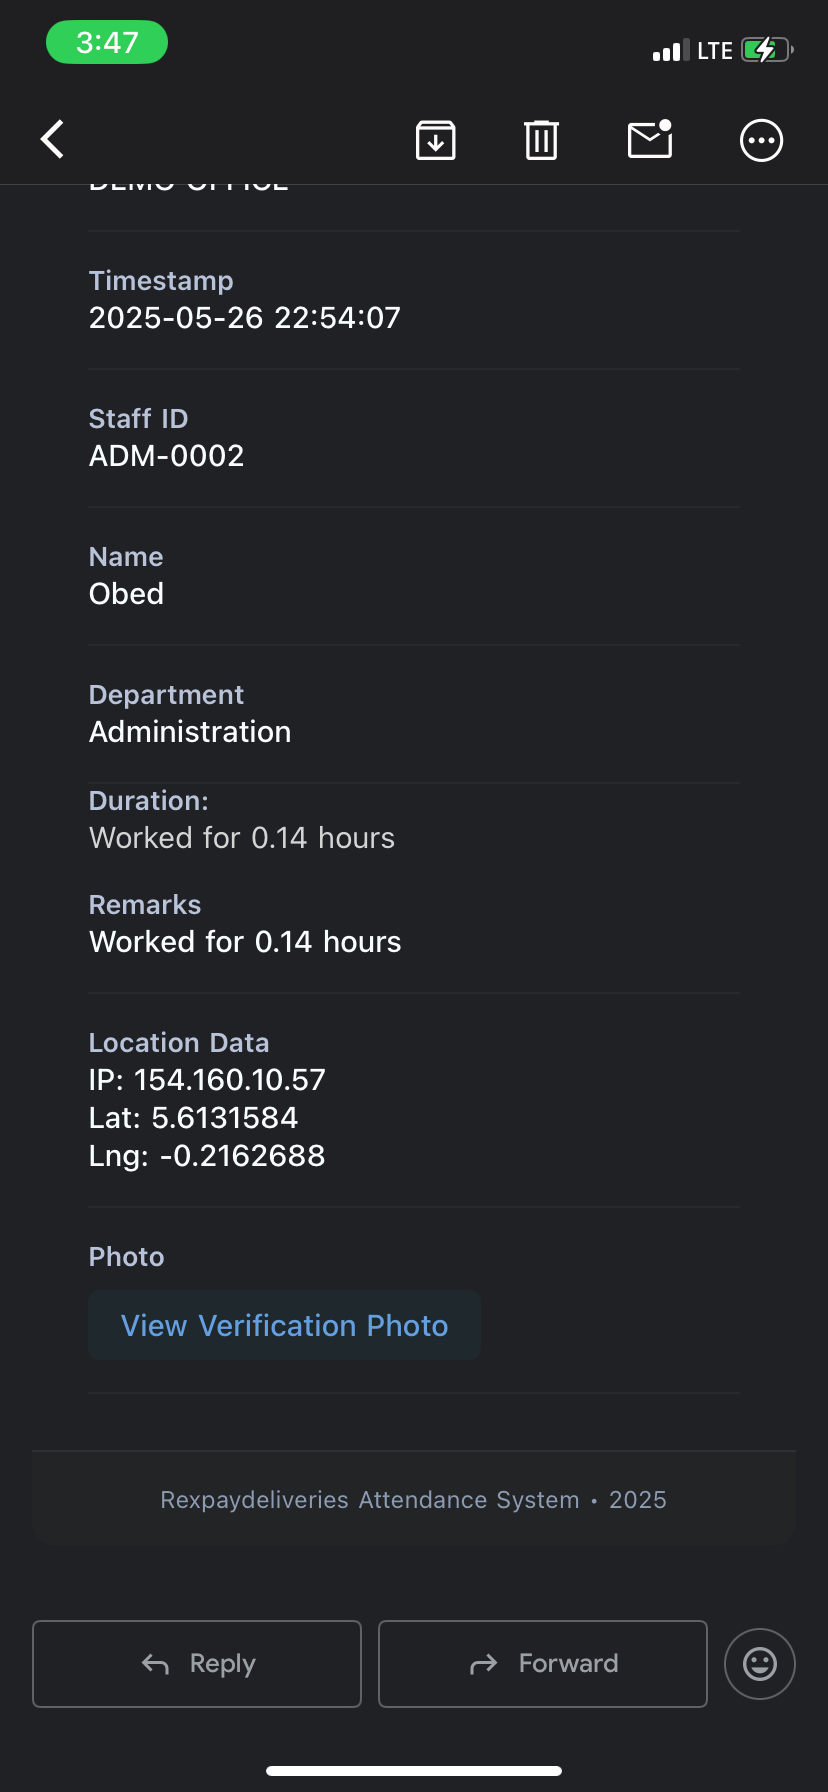This screenshot has height=1792, width=828.
Task: Delete the email using the trash icon
Action: [541, 140]
